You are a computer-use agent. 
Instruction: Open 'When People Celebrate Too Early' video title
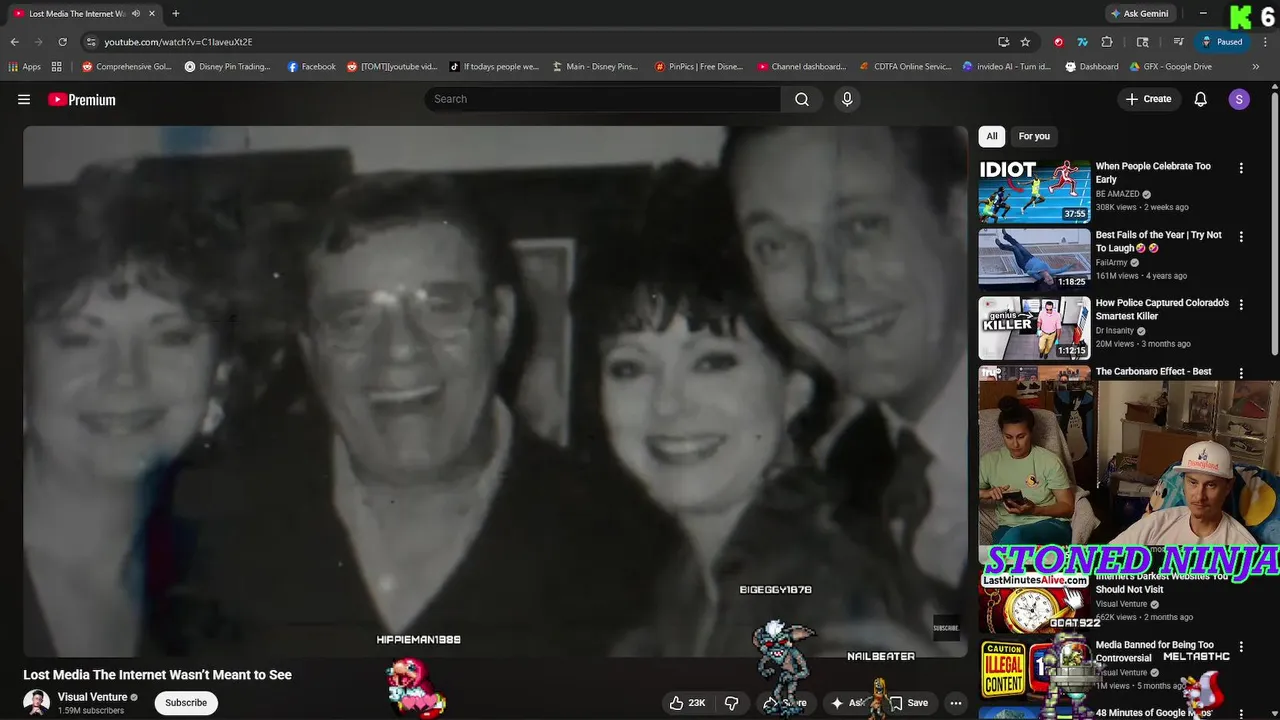pos(1153,173)
